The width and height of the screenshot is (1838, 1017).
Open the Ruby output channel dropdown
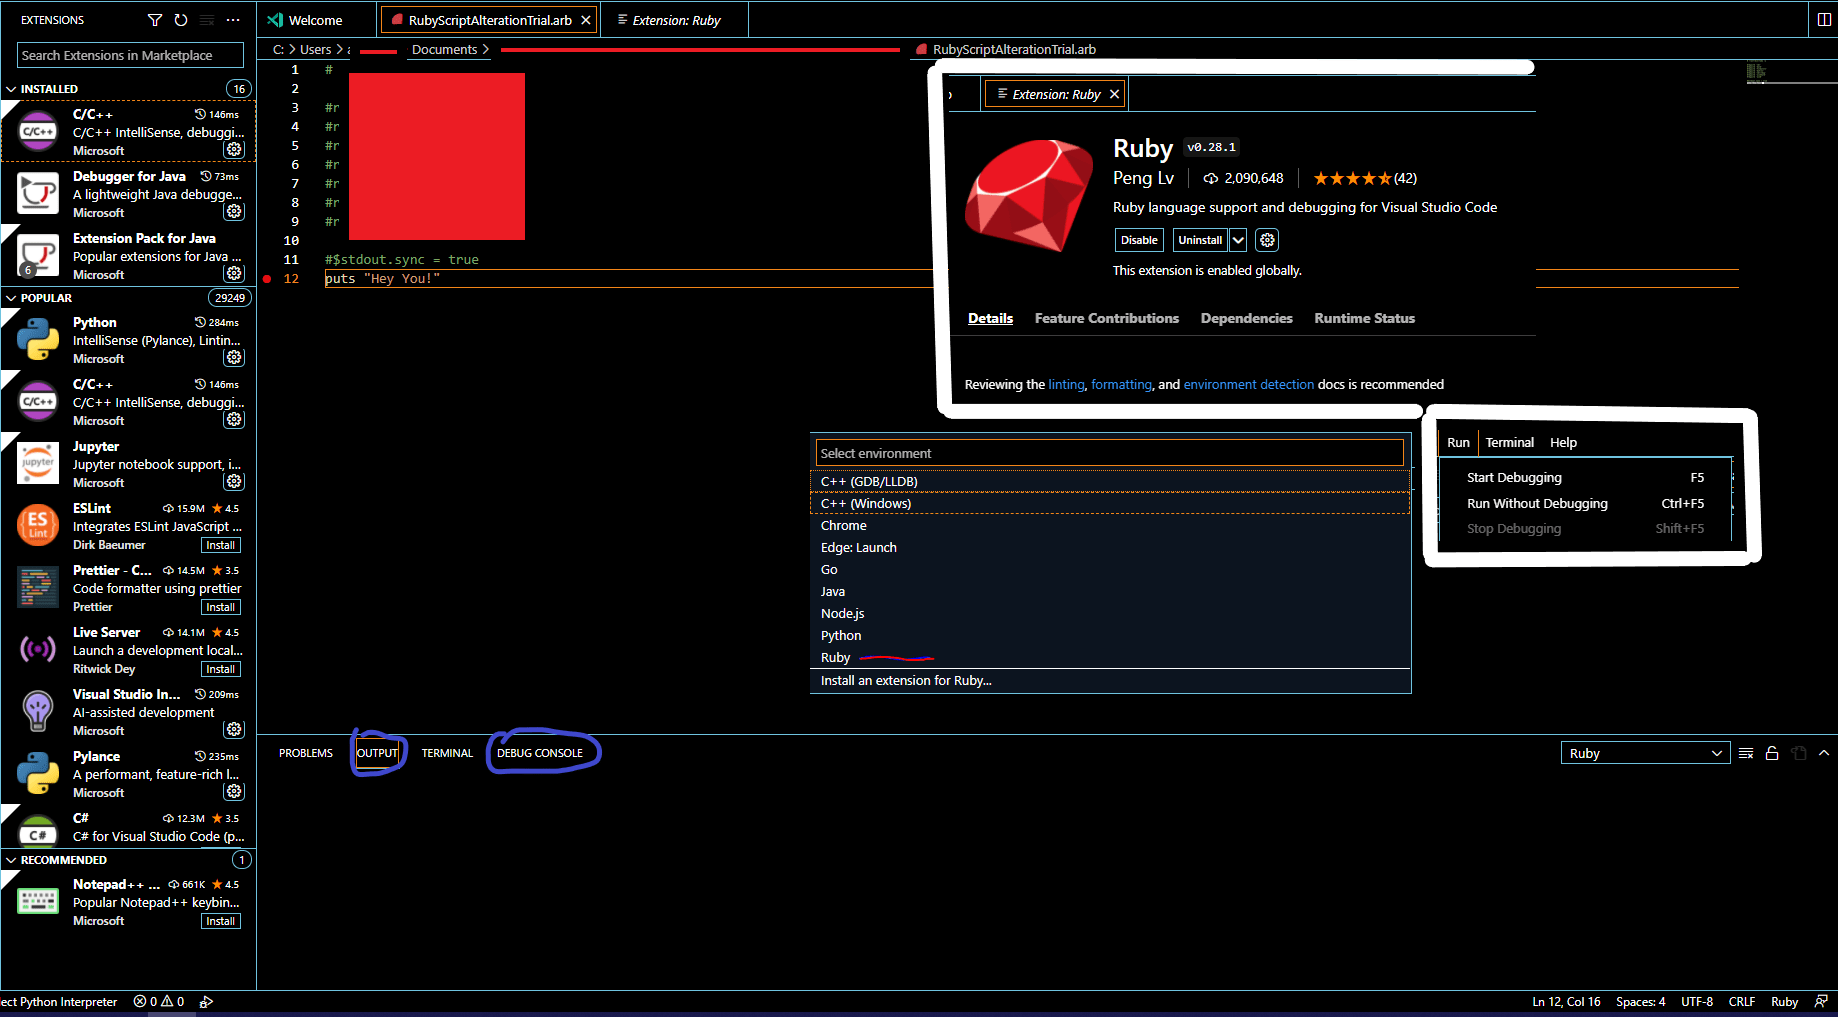coord(1644,752)
